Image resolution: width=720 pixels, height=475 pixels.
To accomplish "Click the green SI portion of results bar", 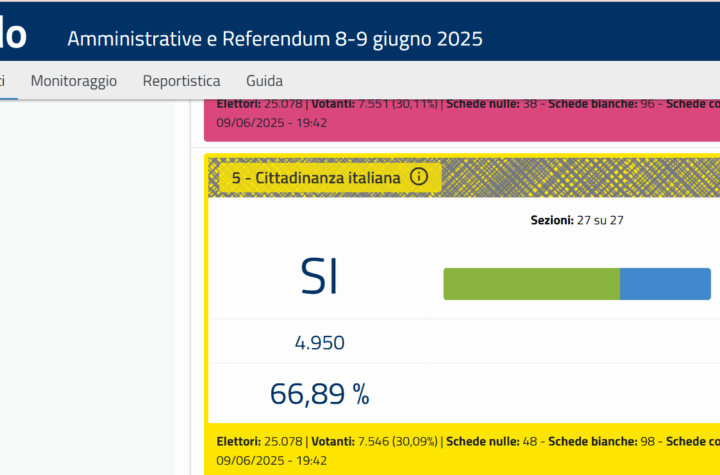I will (531, 284).
